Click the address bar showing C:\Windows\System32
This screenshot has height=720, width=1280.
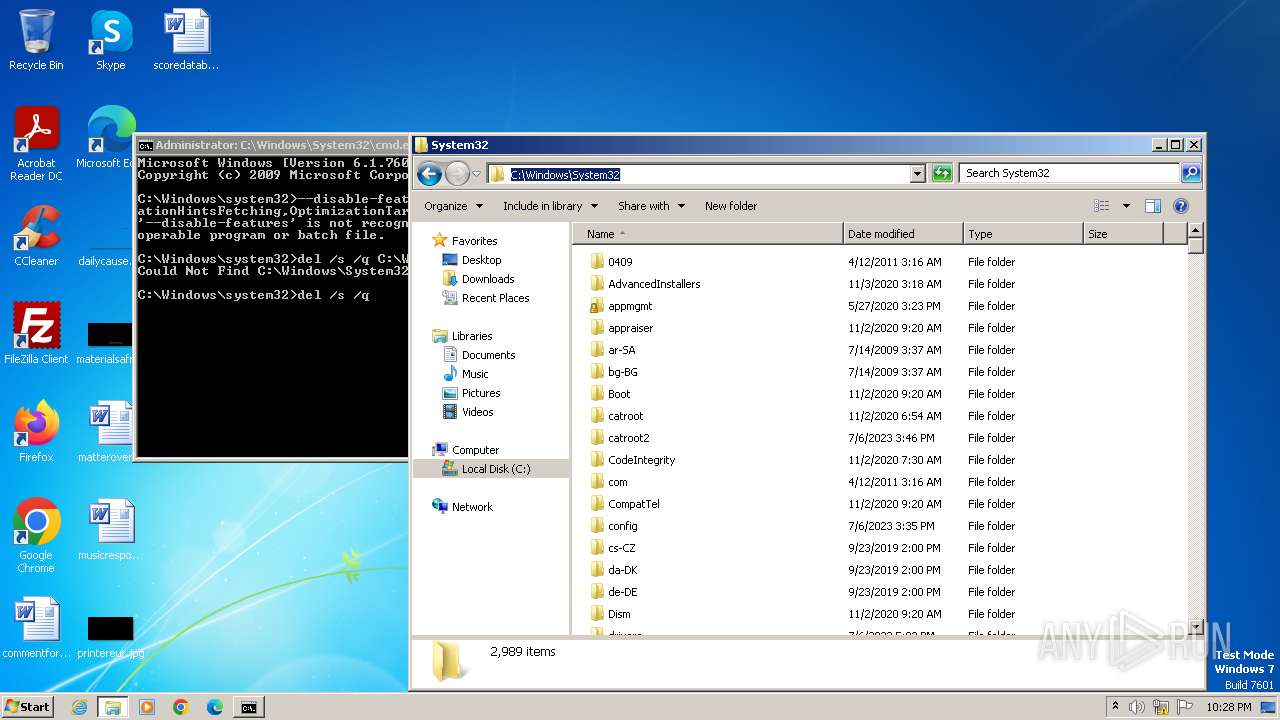(699, 174)
